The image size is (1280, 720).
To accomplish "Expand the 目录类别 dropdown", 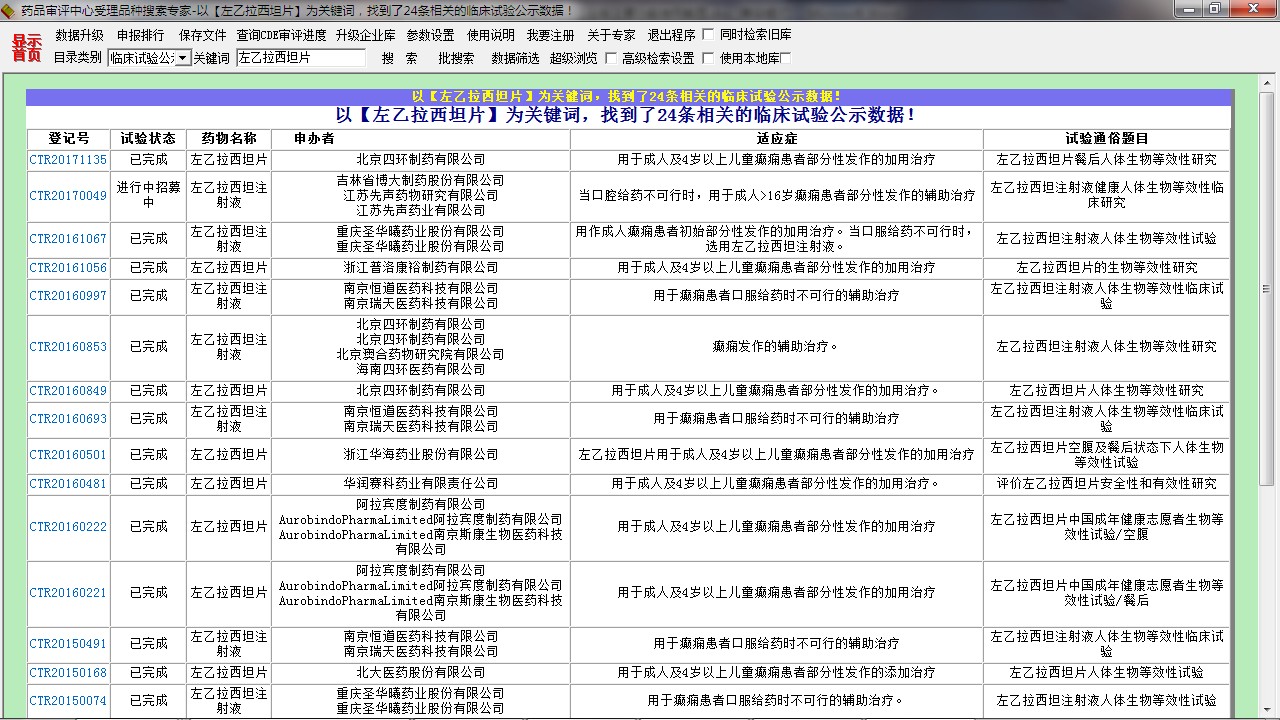I will tap(182, 58).
